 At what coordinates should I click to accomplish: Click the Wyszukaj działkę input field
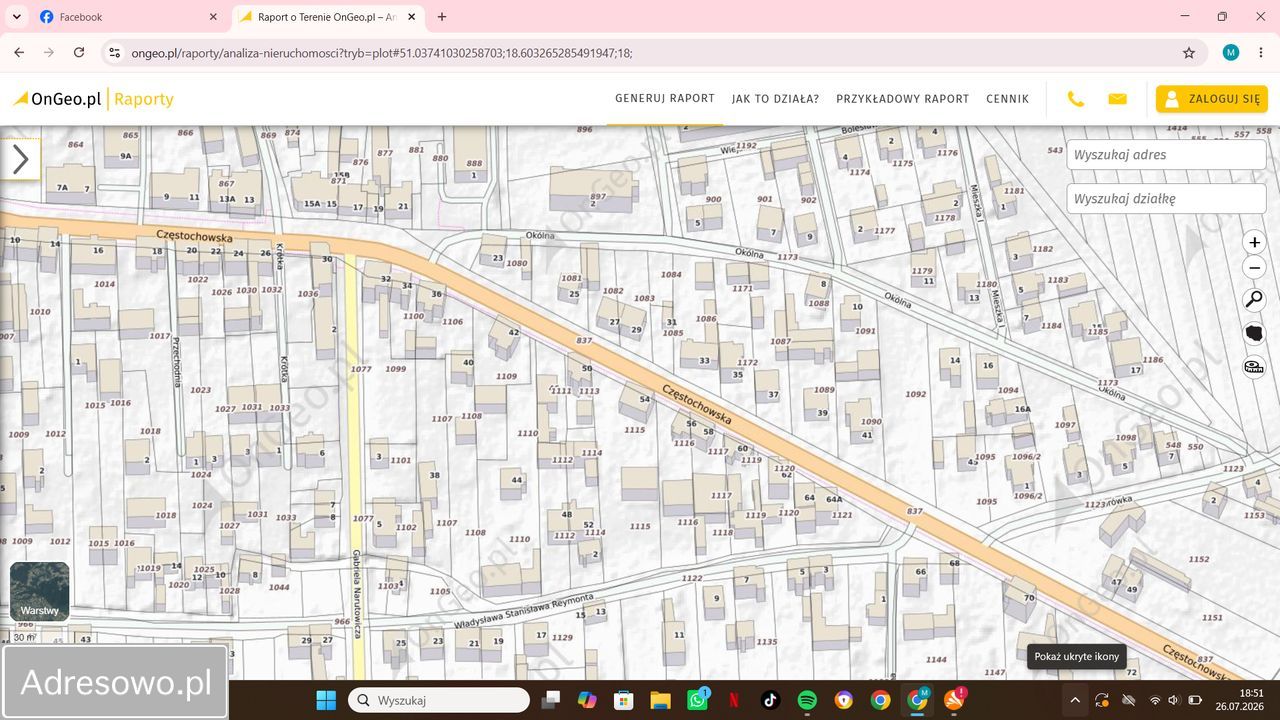pyautogui.click(x=1166, y=199)
